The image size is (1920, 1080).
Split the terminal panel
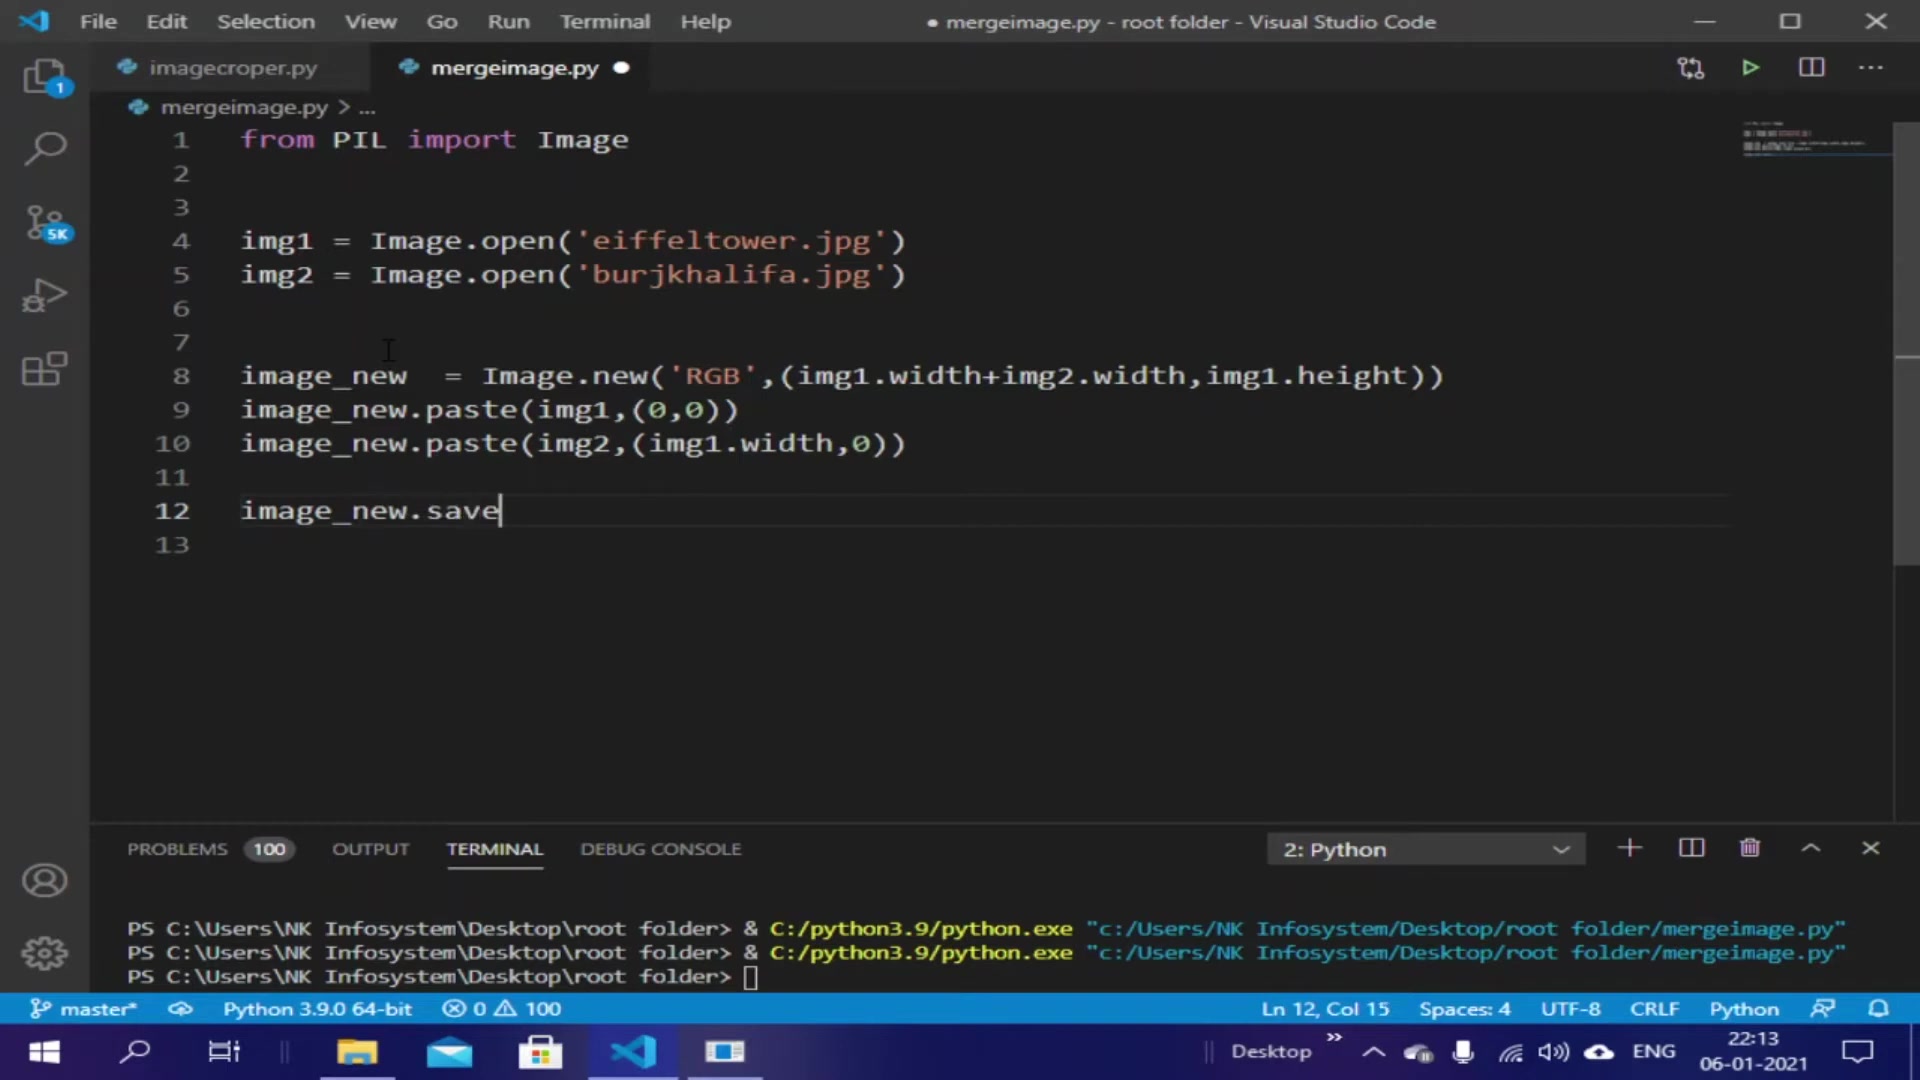(1691, 848)
